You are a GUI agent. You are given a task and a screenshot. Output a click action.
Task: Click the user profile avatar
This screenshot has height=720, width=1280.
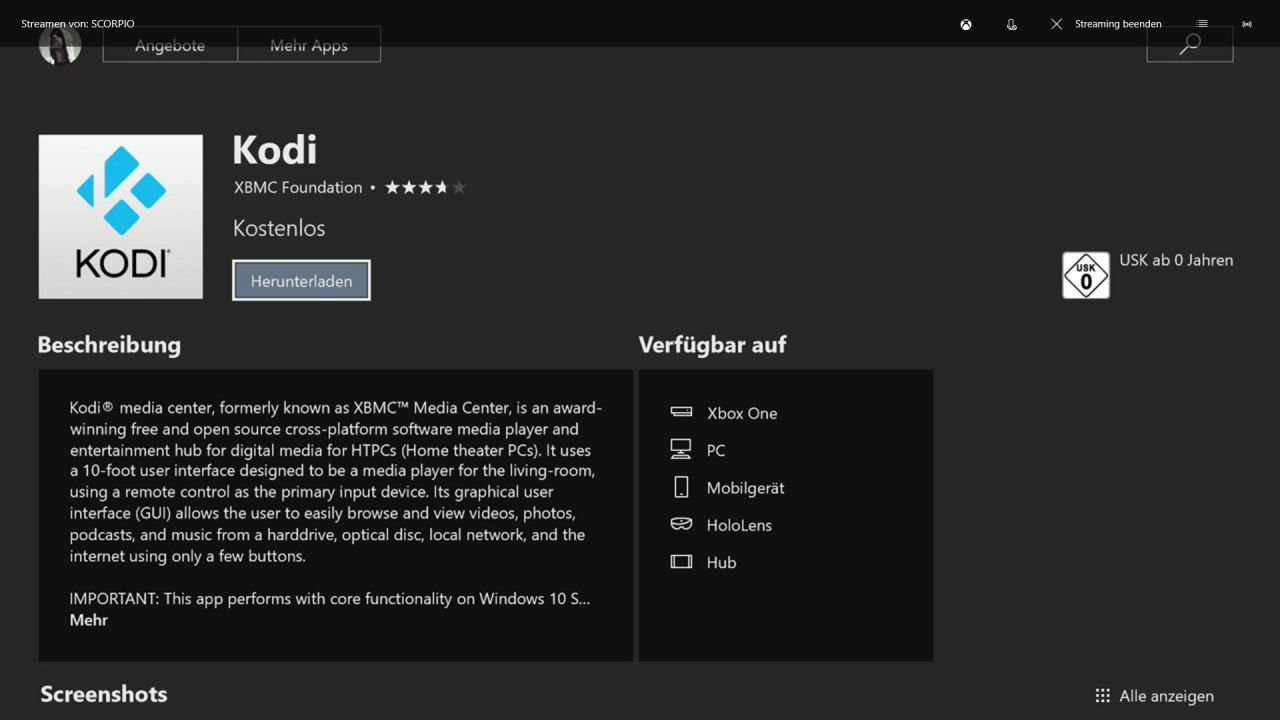tap(60, 44)
